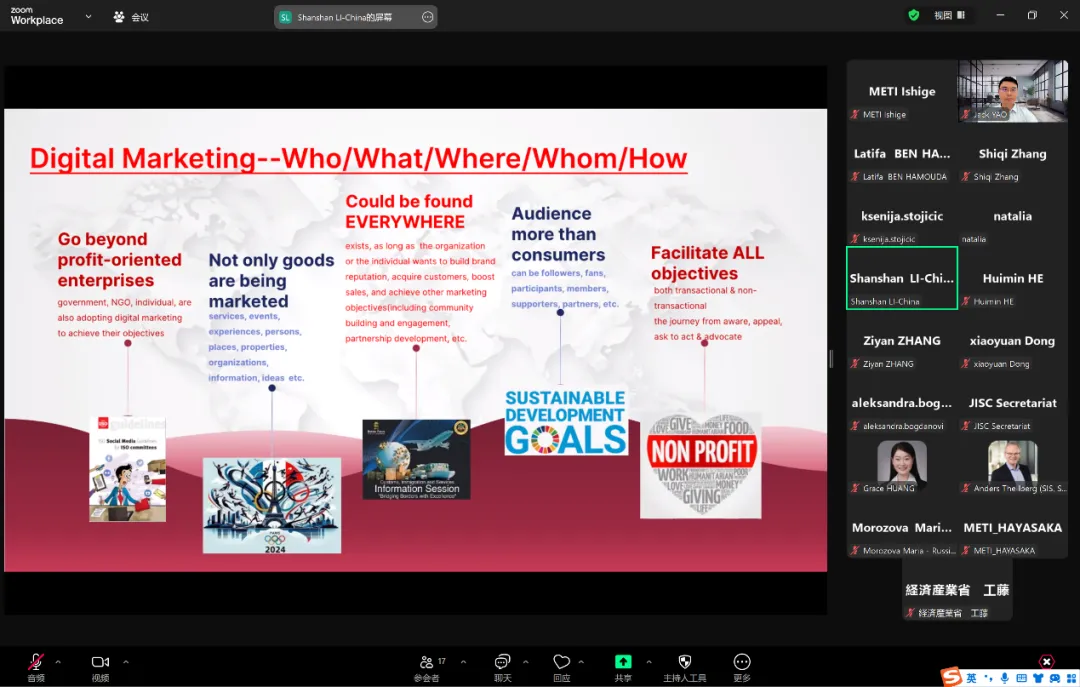The width and height of the screenshot is (1080, 687).
Task: Select METI Ishige participant tile
Action: point(902,91)
